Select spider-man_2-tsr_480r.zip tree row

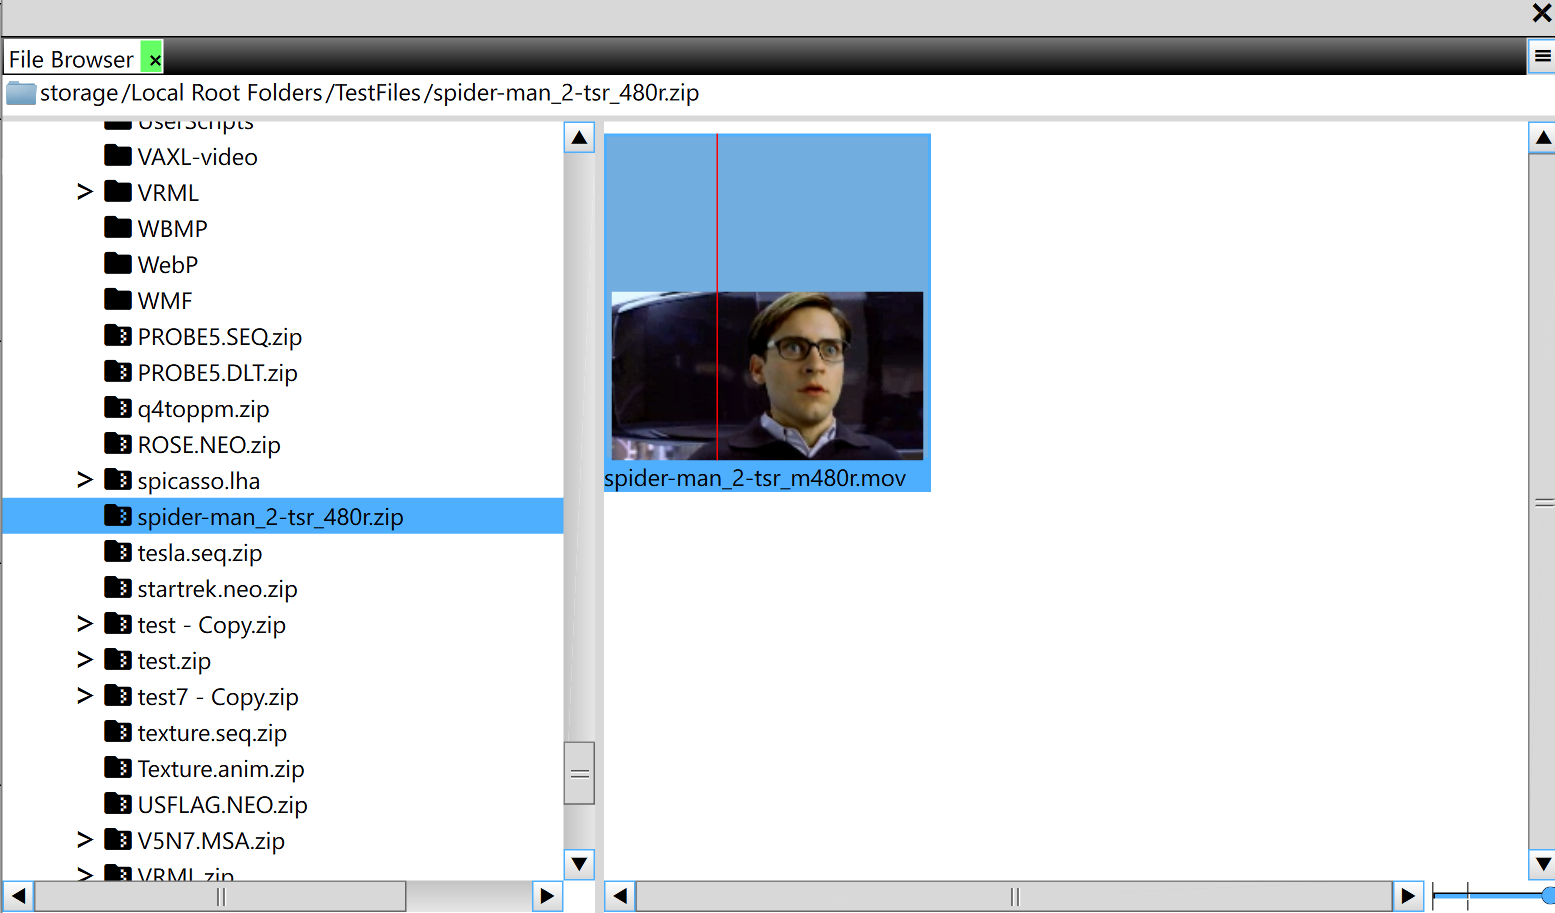click(283, 516)
